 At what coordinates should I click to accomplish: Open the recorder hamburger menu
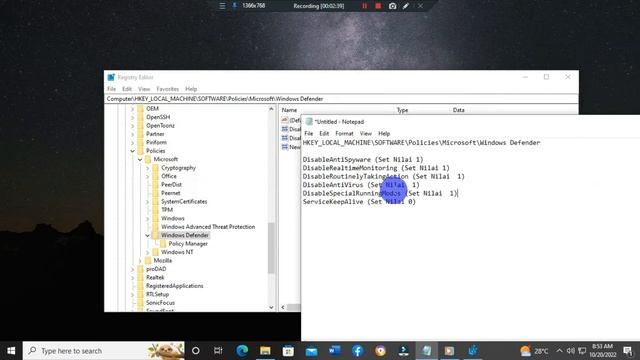[222, 6]
